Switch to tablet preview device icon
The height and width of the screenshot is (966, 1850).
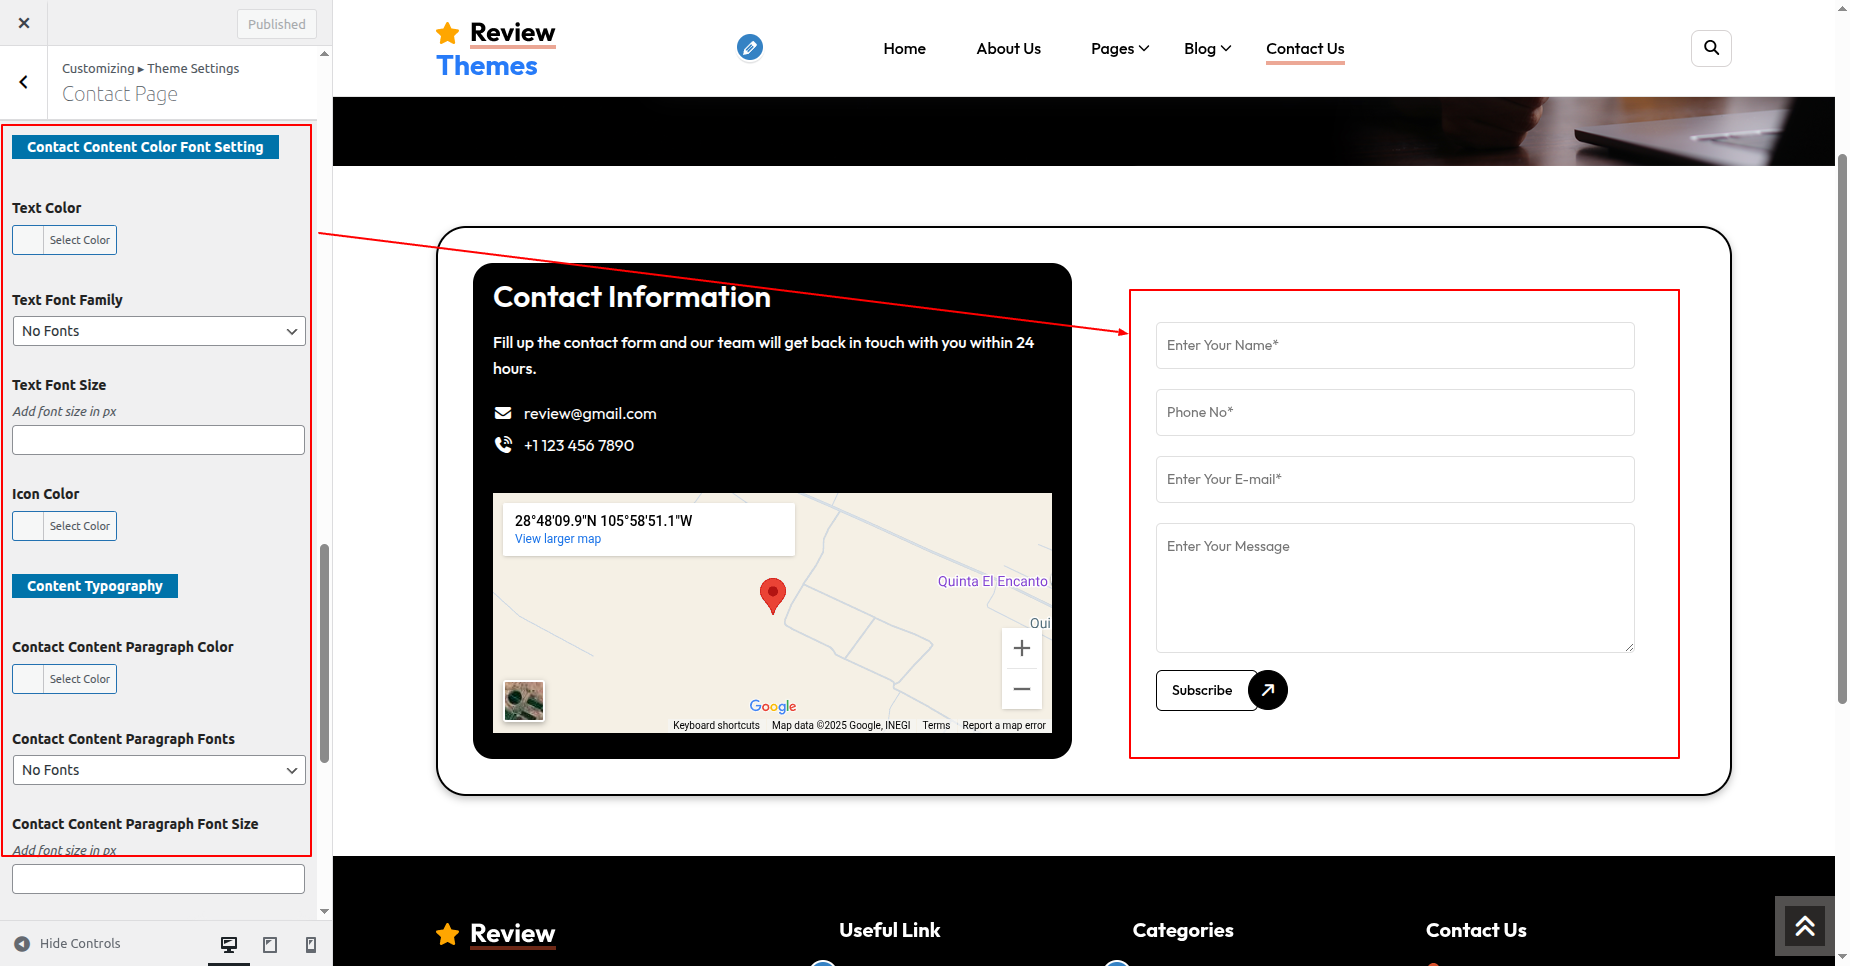click(x=270, y=944)
